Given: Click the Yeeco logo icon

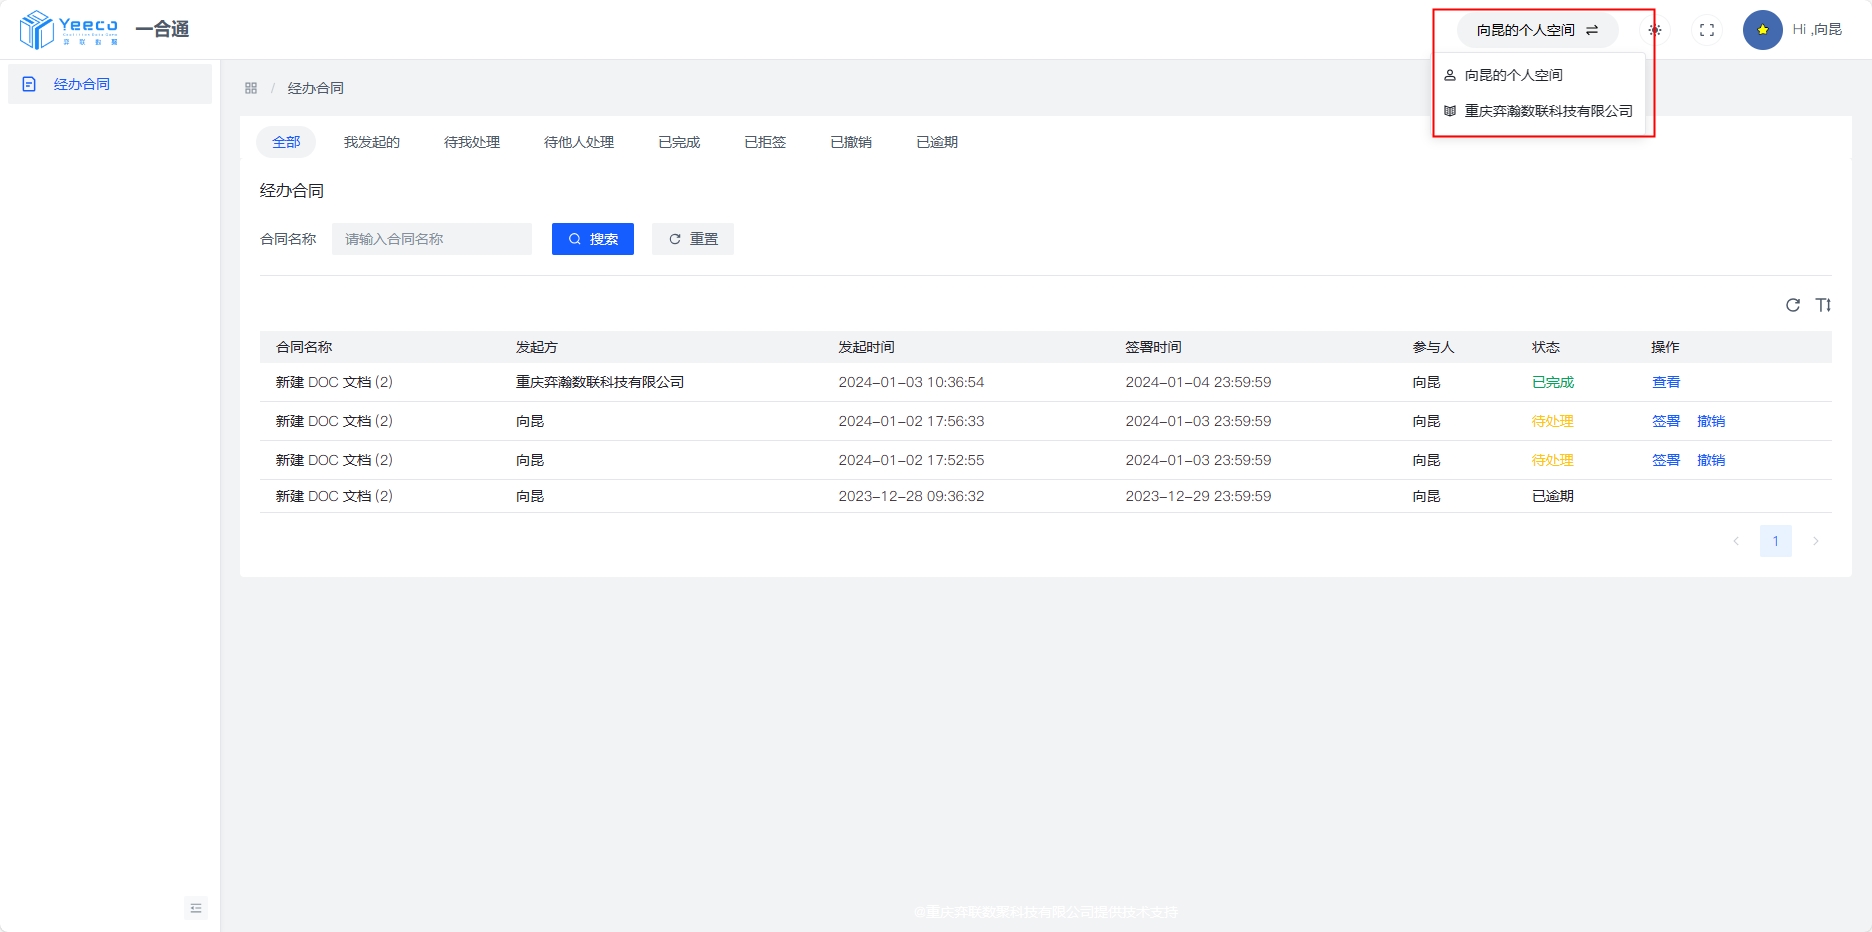Looking at the screenshot, I should pos(37,29).
